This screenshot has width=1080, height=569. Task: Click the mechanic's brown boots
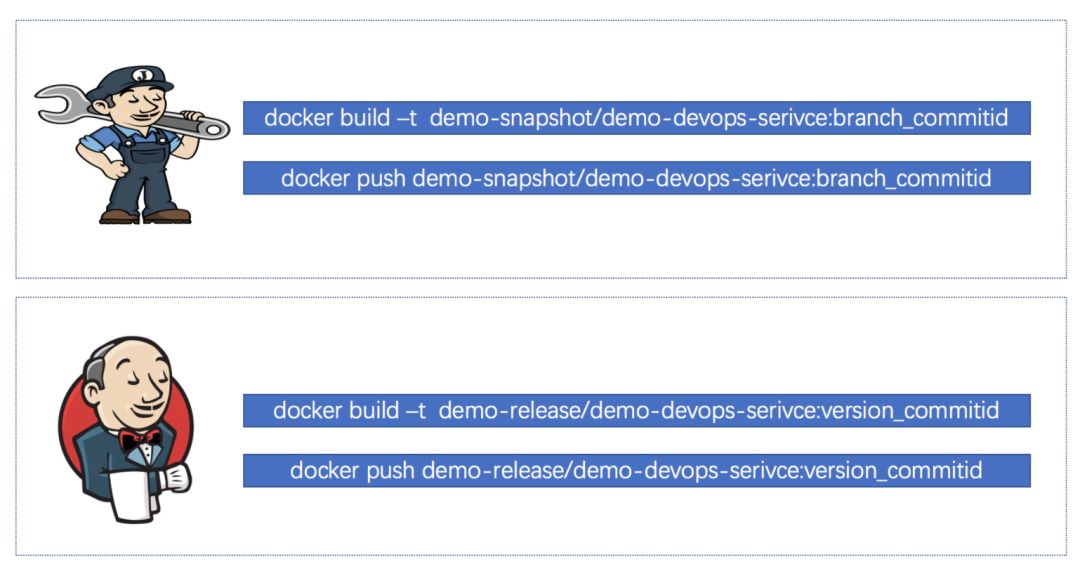145,215
